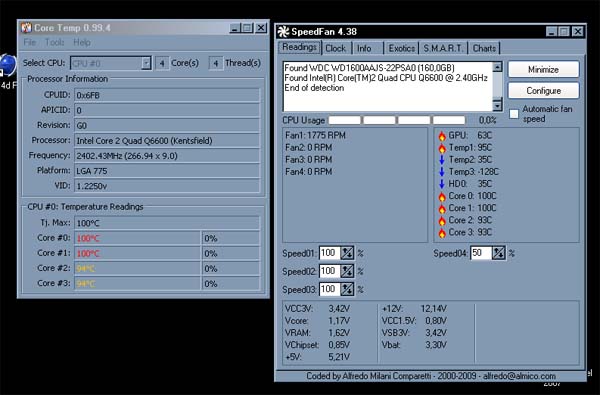Click the blue arrow icon beside Temp3
This screenshot has width=600, height=395.
point(442,172)
